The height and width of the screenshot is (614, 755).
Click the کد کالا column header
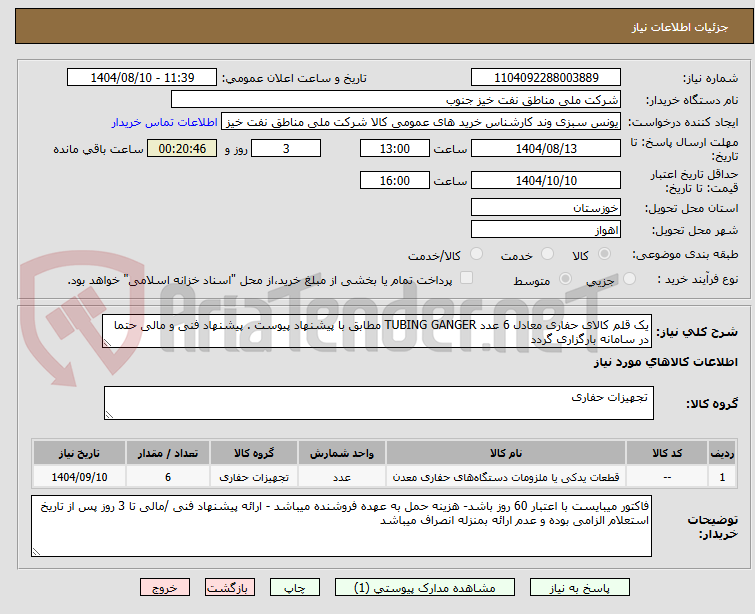point(667,453)
